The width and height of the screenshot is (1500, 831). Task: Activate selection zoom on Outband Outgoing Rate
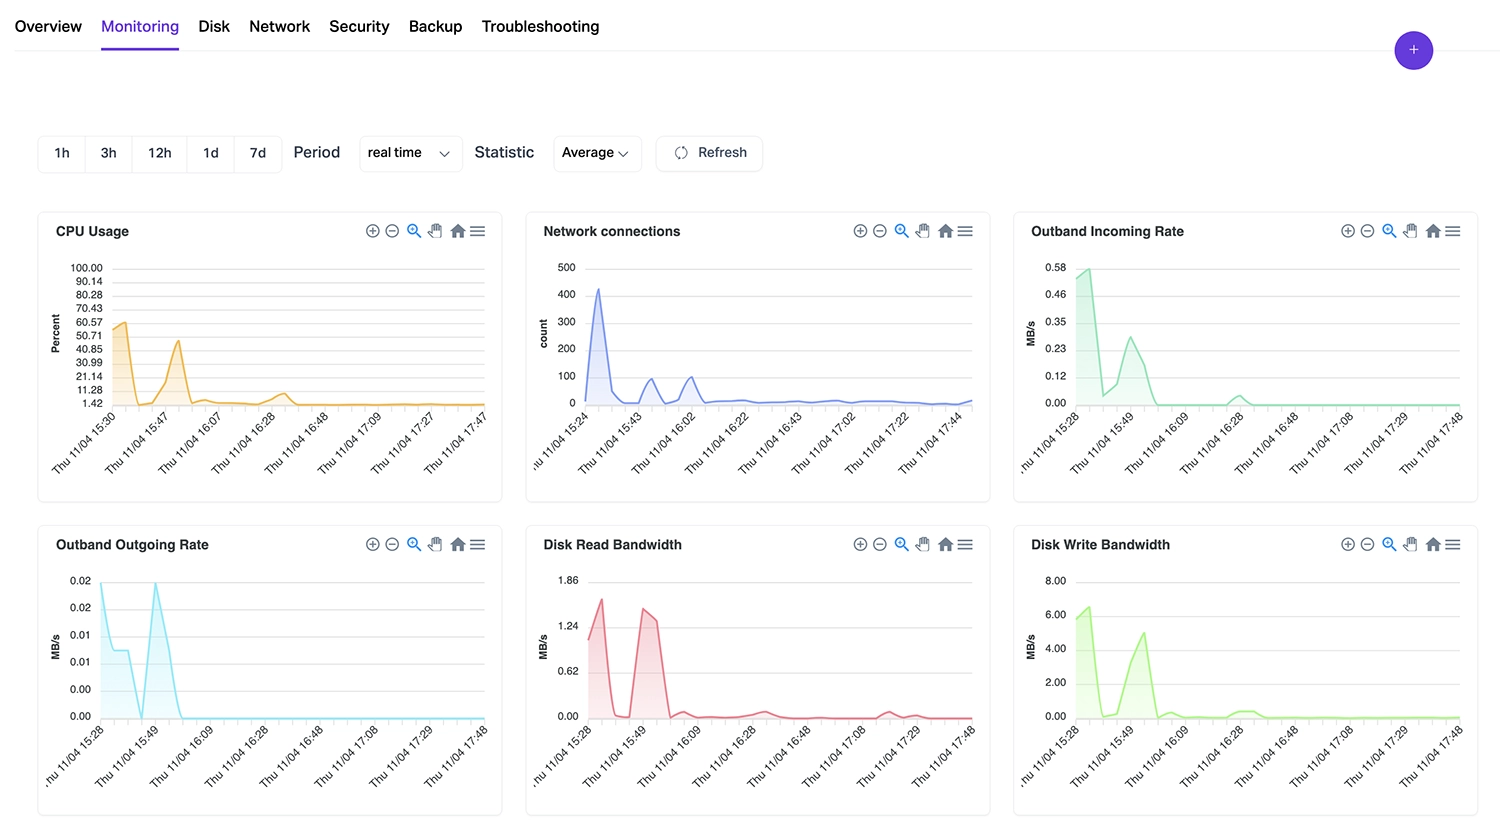coord(414,545)
